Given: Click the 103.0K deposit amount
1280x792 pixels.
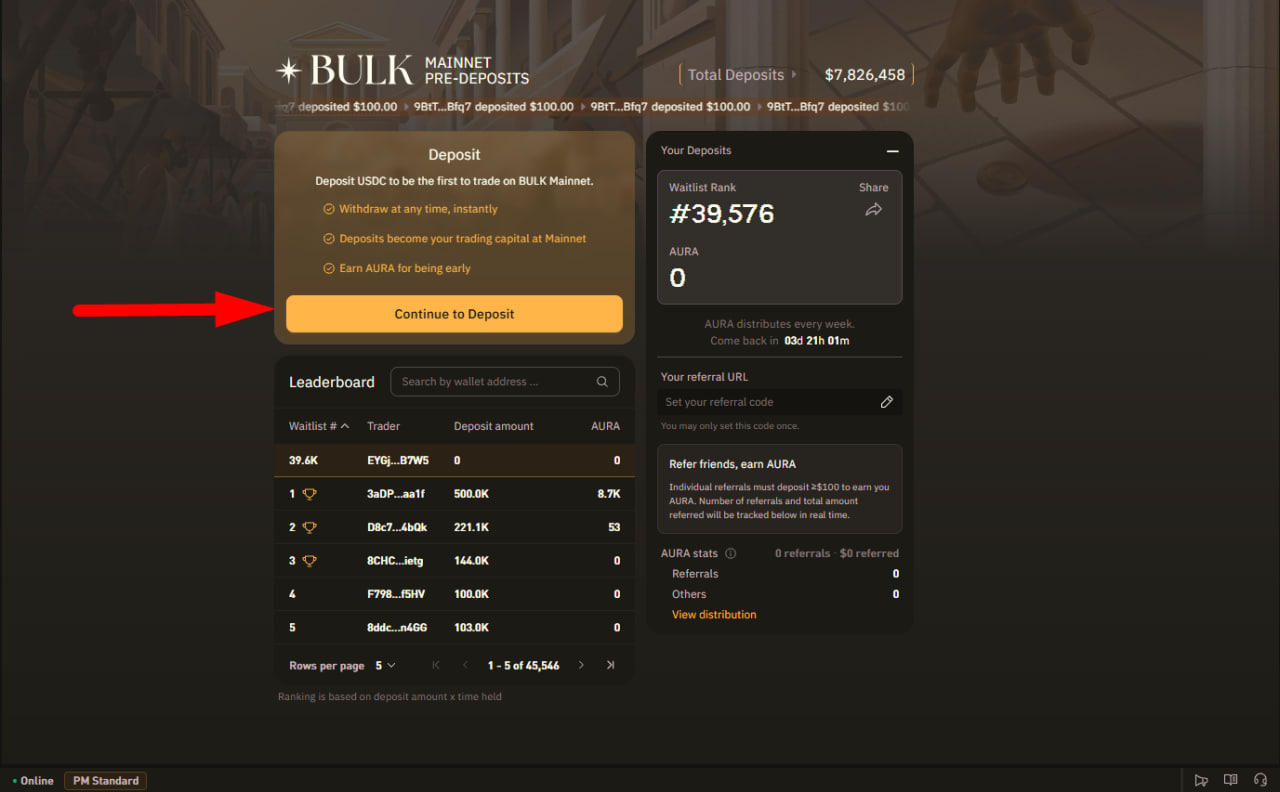Looking at the screenshot, I should coord(471,628).
